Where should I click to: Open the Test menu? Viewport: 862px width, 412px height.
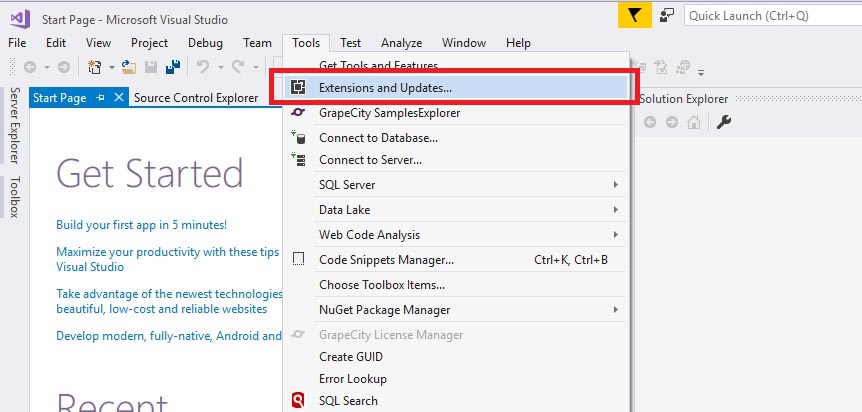350,43
